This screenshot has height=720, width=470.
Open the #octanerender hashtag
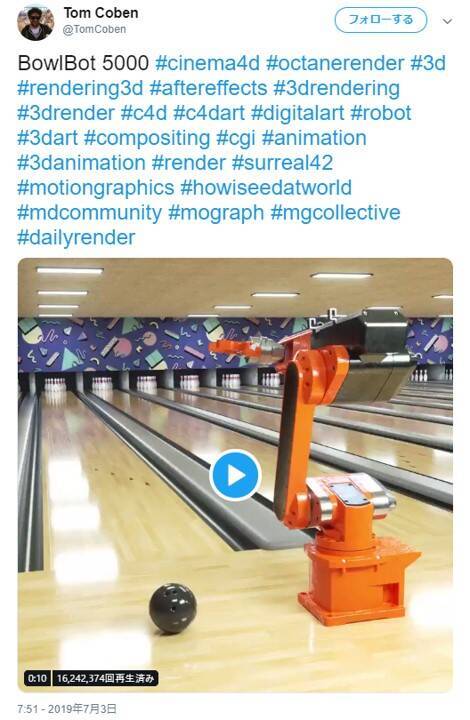tap(335, 63)
